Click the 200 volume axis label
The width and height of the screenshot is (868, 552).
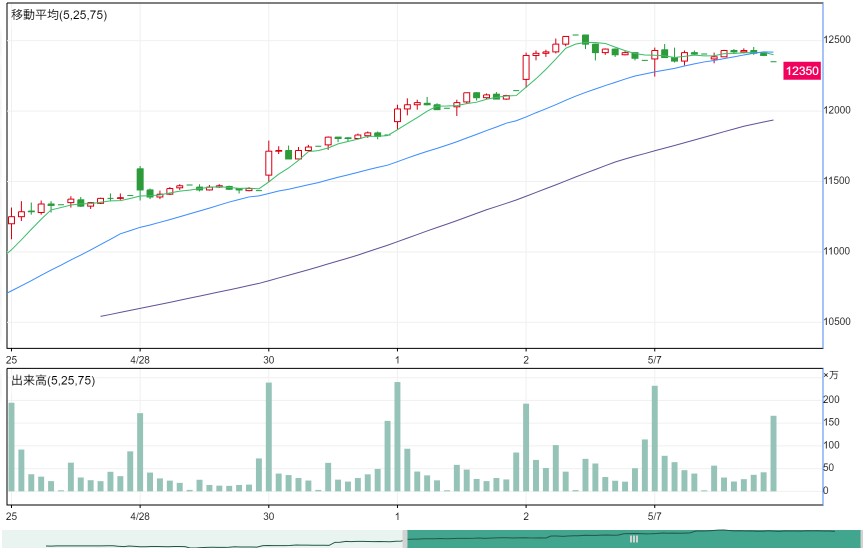click(x=831, y=399)
